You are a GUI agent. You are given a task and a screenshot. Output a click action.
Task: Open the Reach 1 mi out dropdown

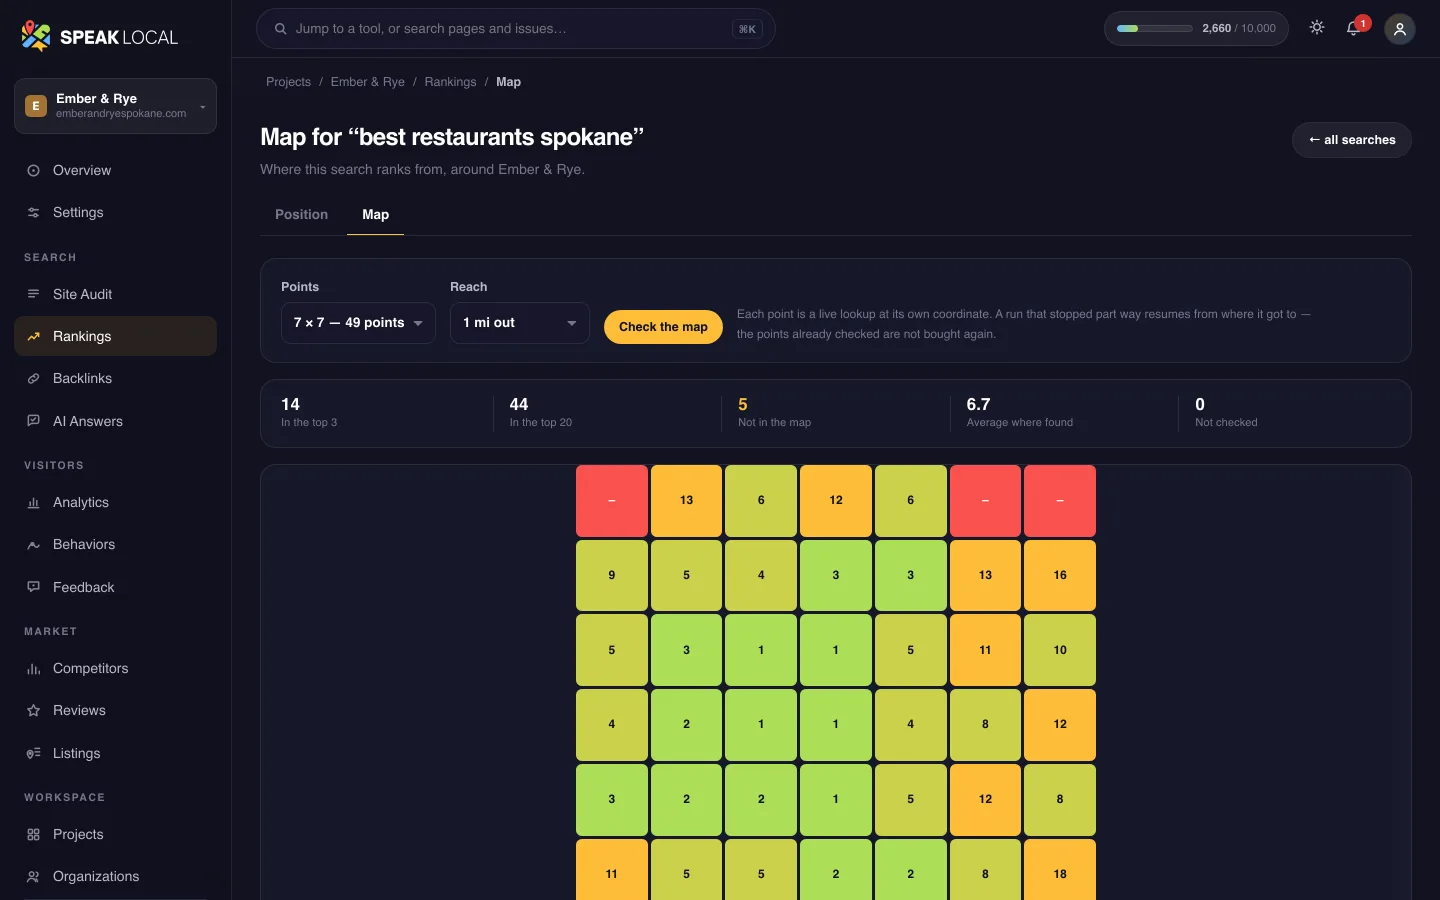520,323
